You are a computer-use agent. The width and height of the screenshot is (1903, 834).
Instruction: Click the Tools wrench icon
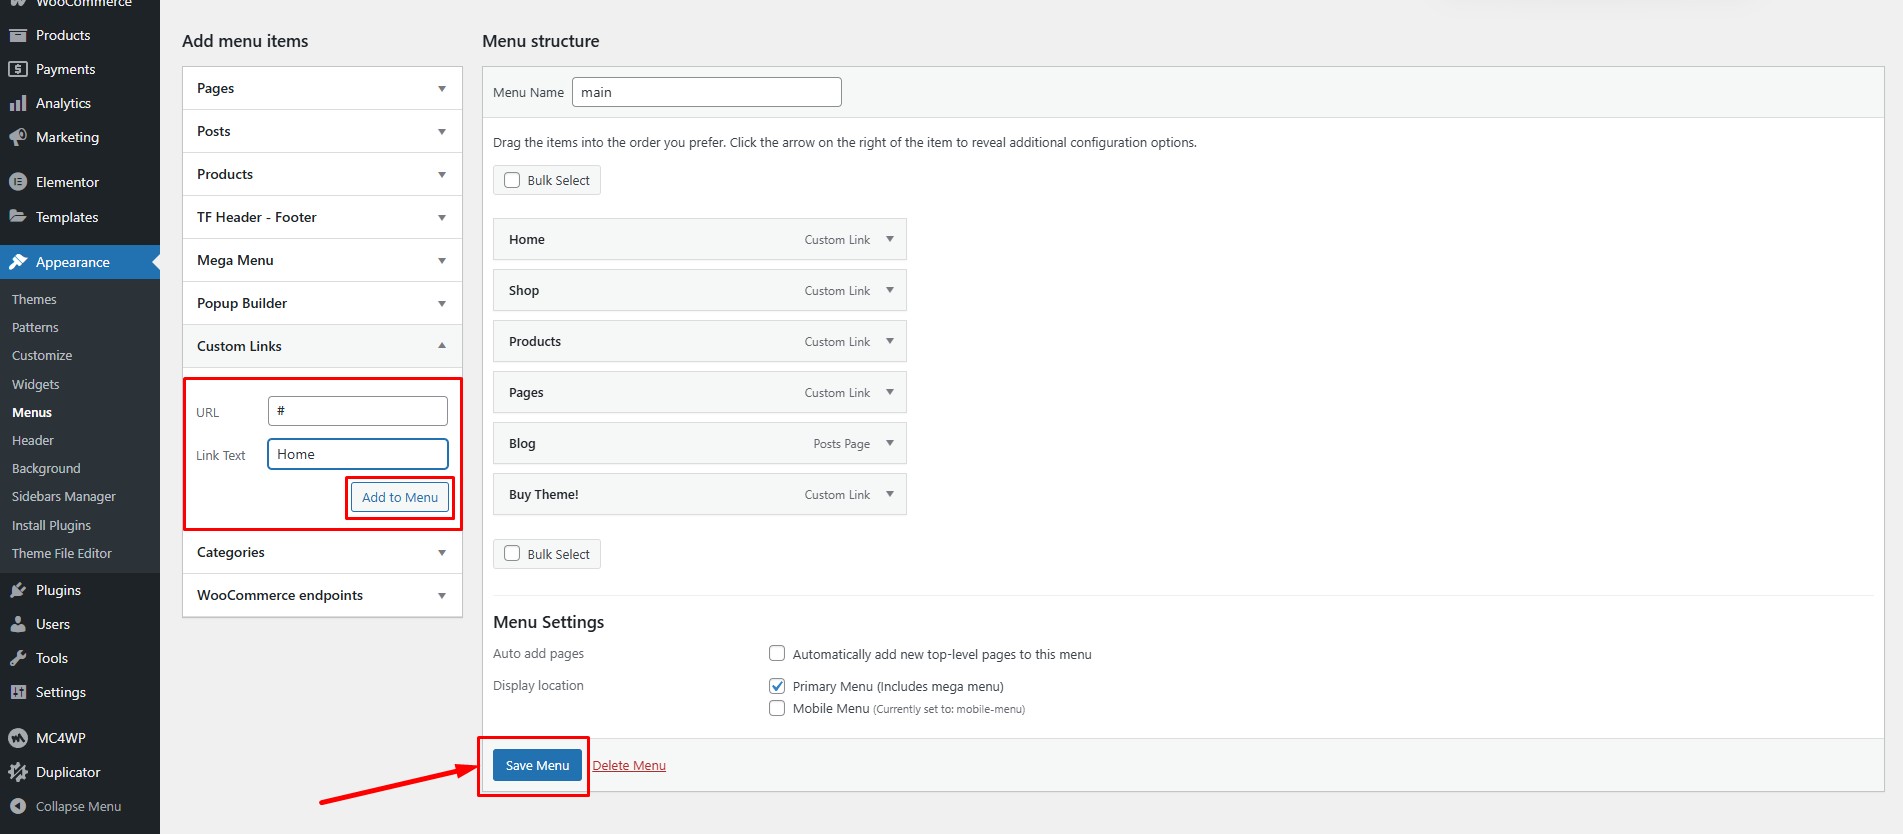click(x=18, y=658)
